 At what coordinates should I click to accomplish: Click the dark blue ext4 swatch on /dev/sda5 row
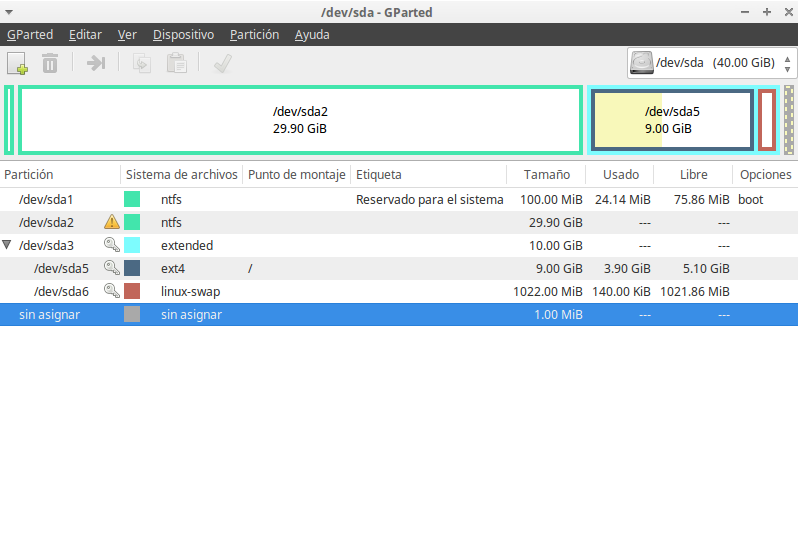(132, 268)
